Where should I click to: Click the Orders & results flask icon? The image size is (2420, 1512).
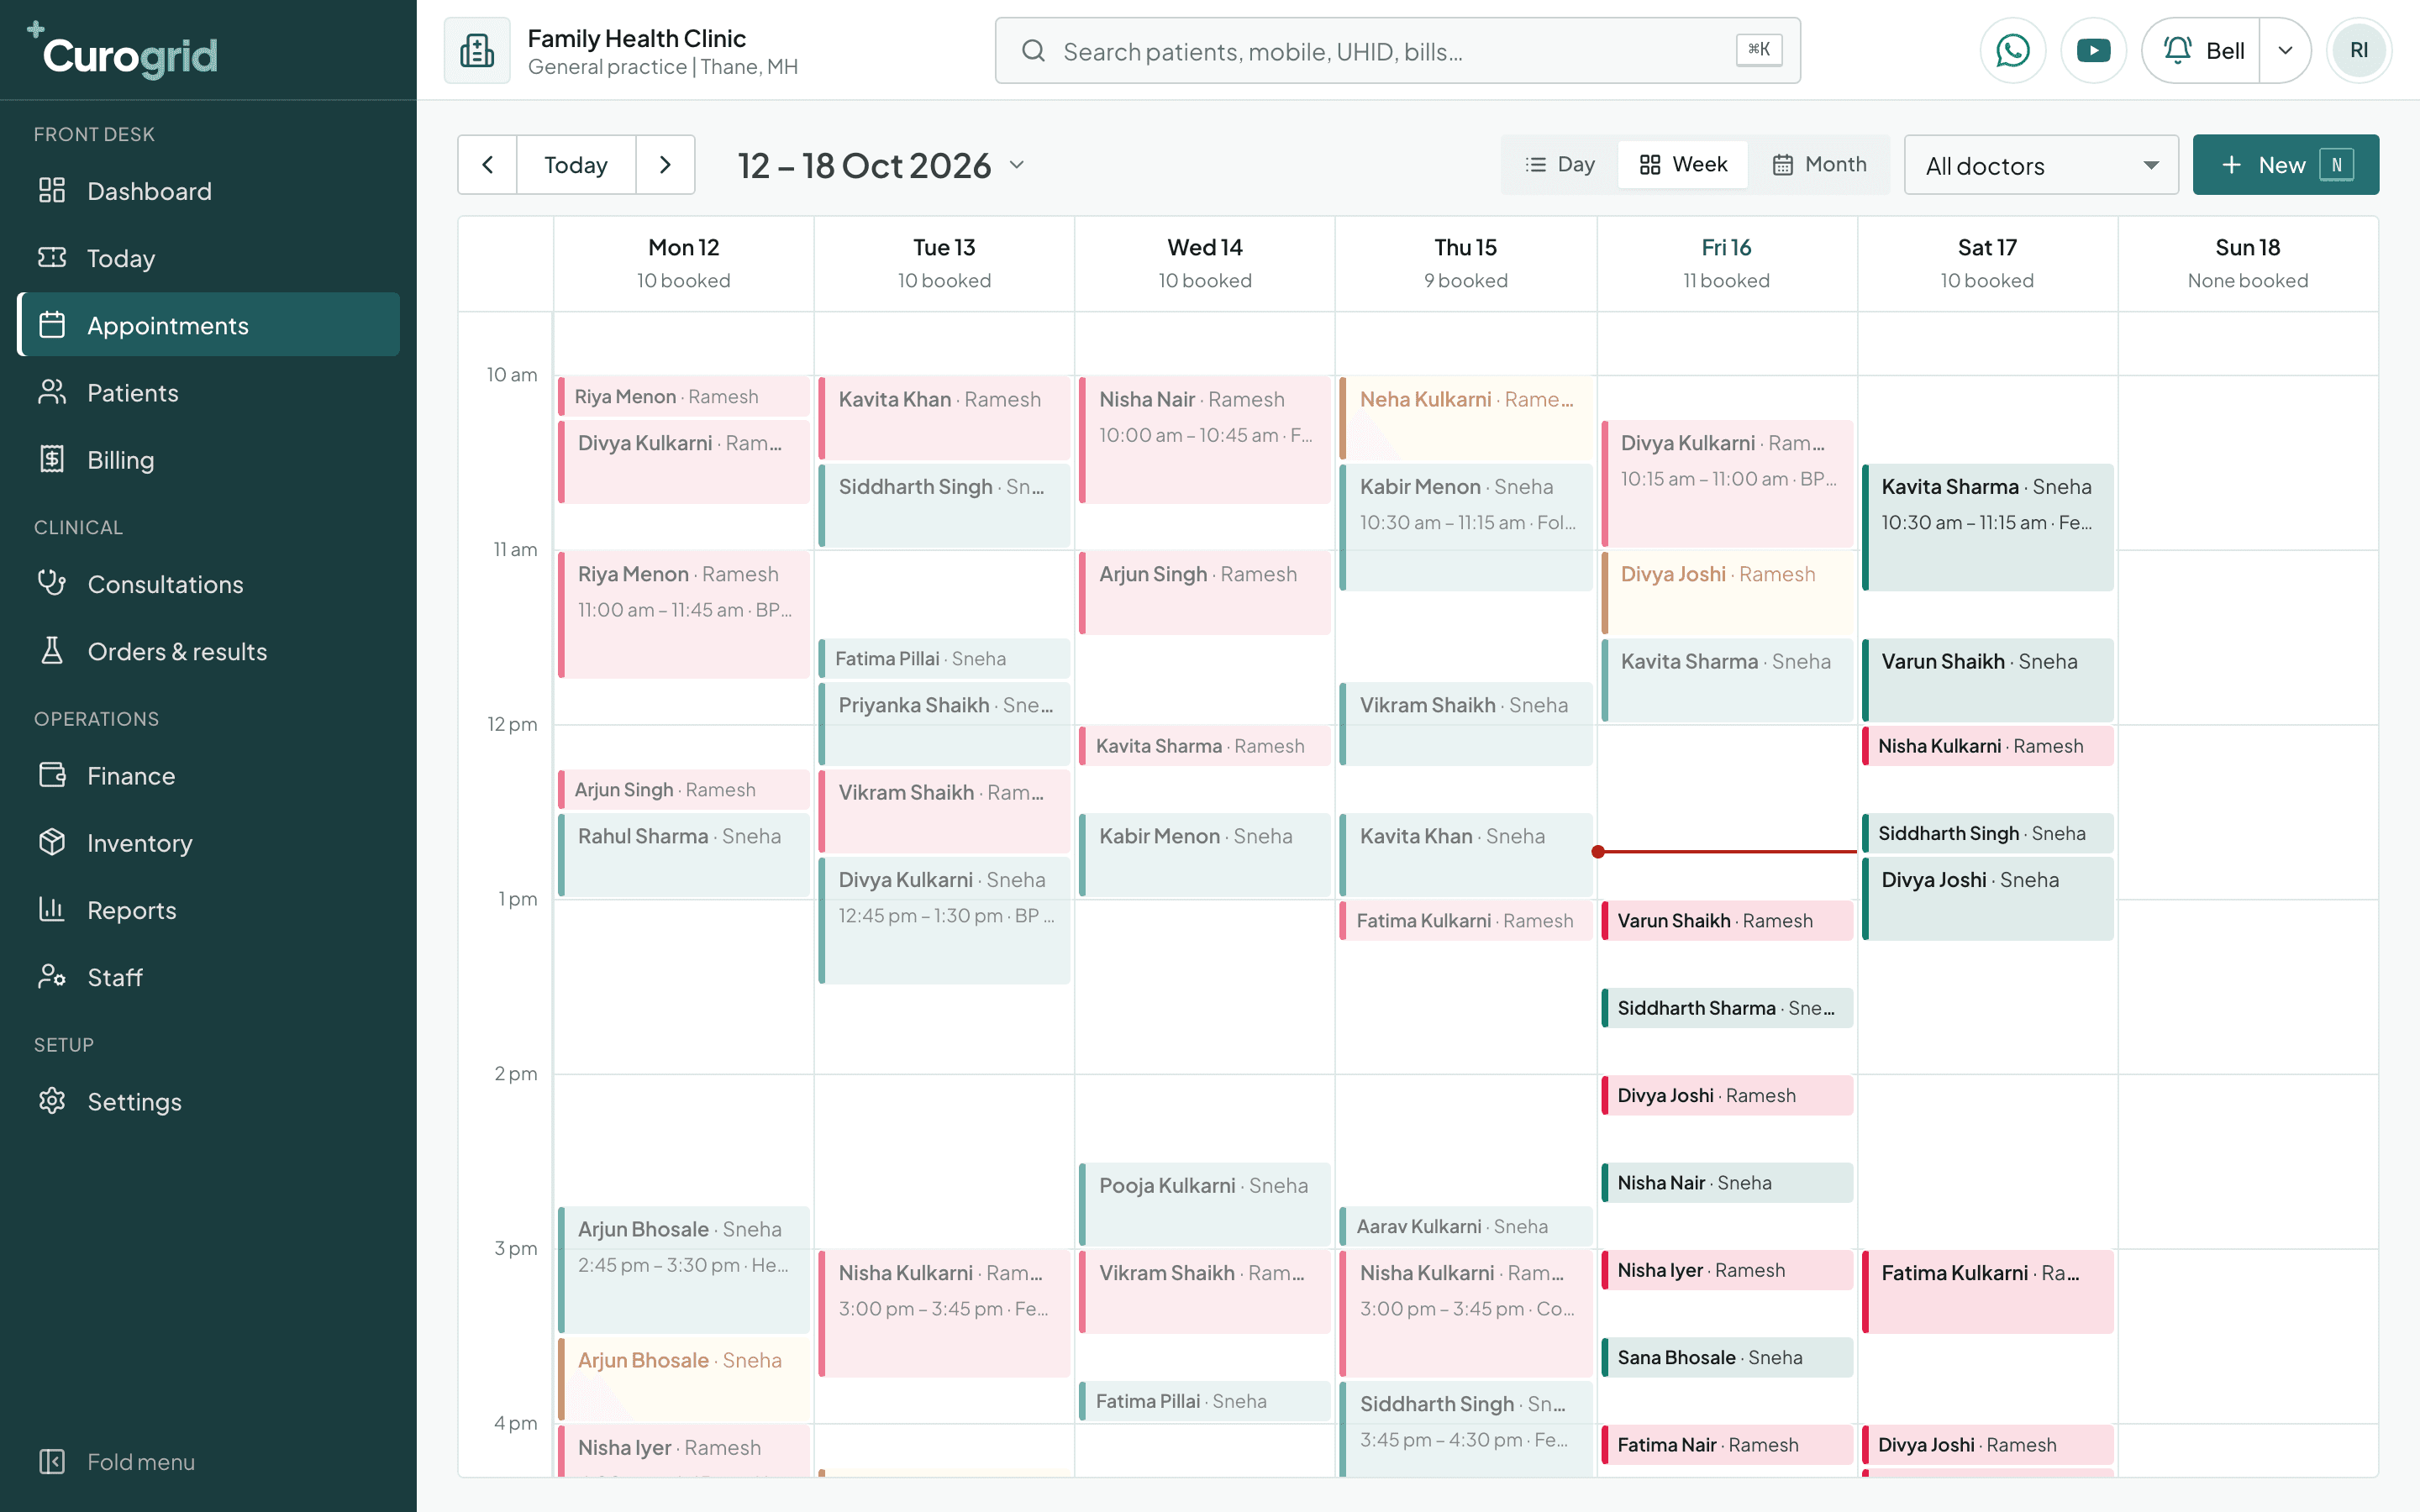52,651
